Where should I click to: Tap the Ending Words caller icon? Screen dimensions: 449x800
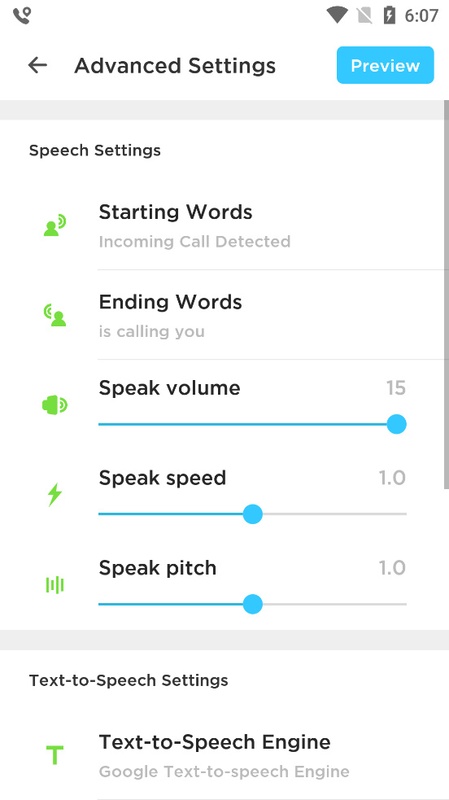(x=55, y=315)
